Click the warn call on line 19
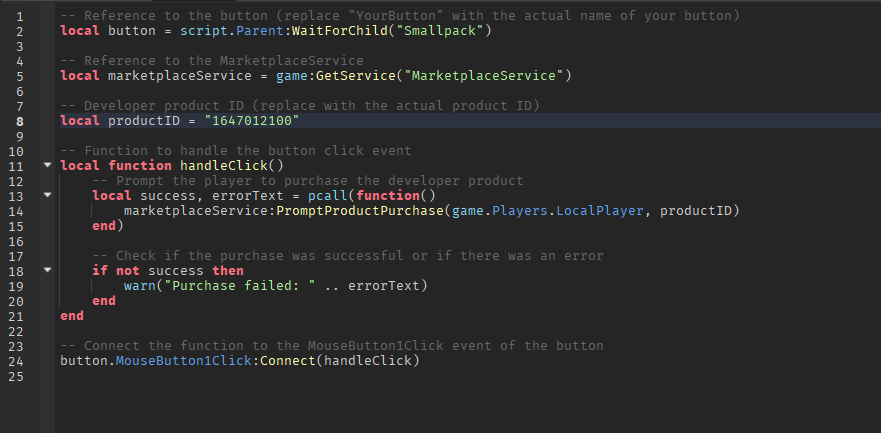 pyautogui.click(x=139, y=286)
